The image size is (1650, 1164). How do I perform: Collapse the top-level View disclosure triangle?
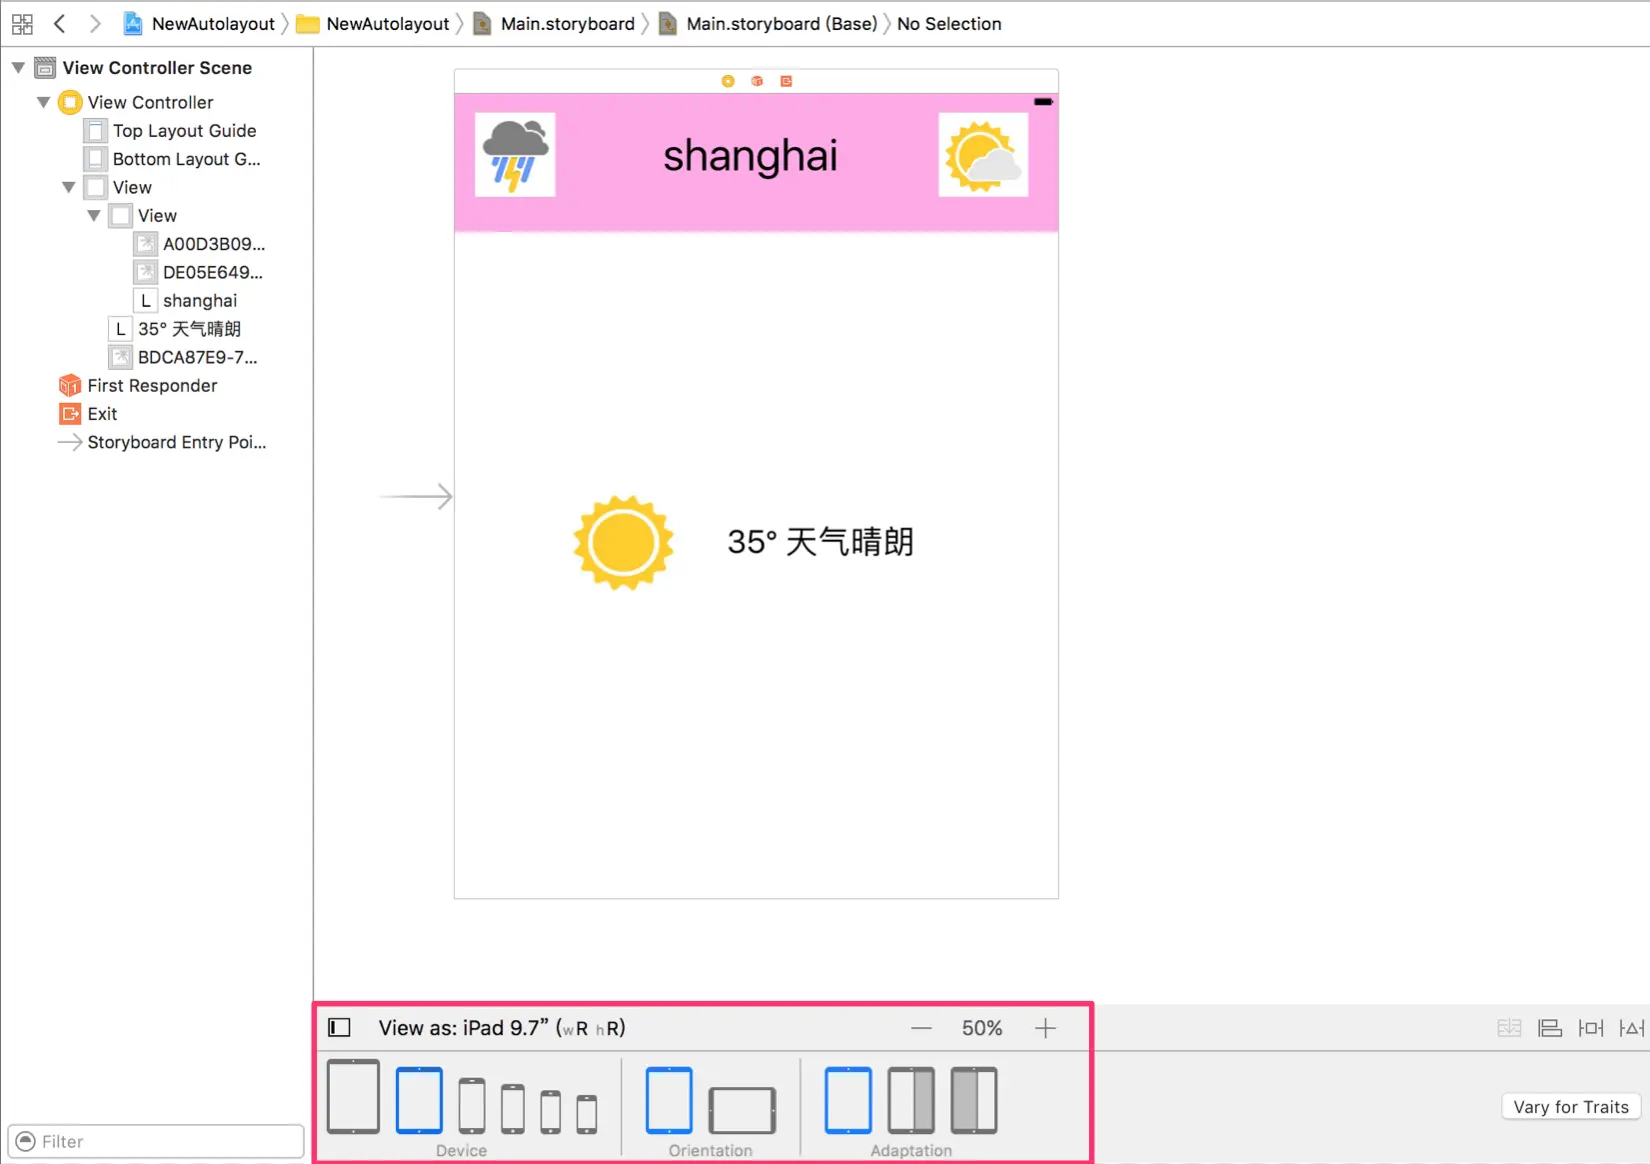click(68, 187)
